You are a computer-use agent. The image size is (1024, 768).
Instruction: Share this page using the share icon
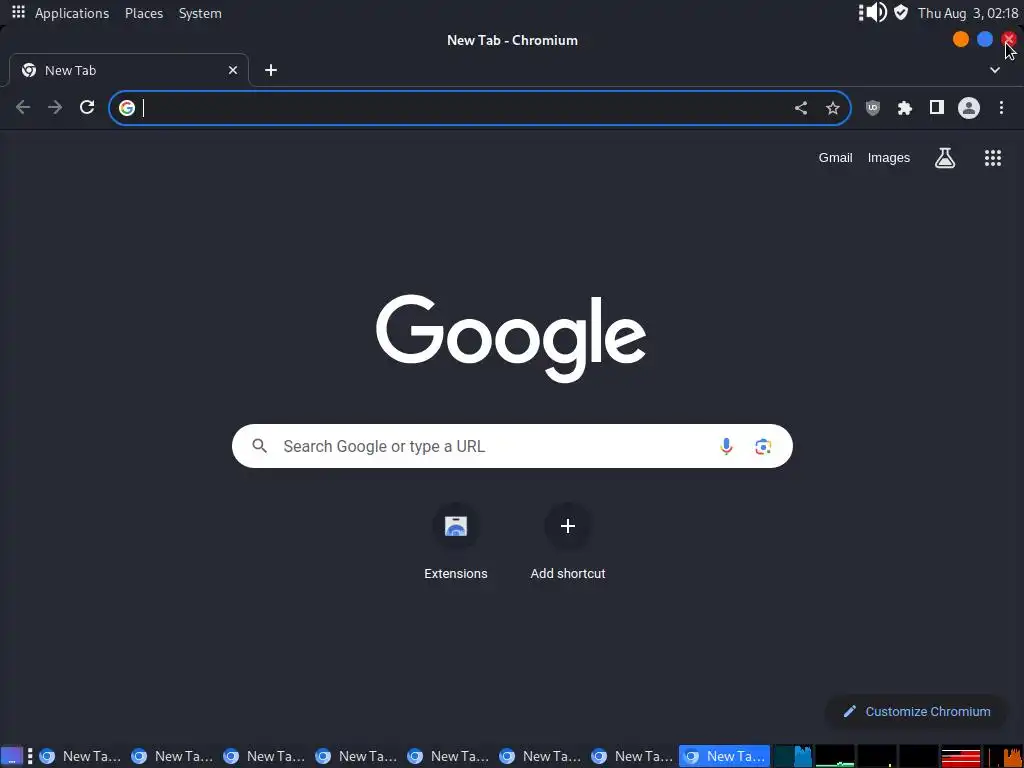point(801,108)
